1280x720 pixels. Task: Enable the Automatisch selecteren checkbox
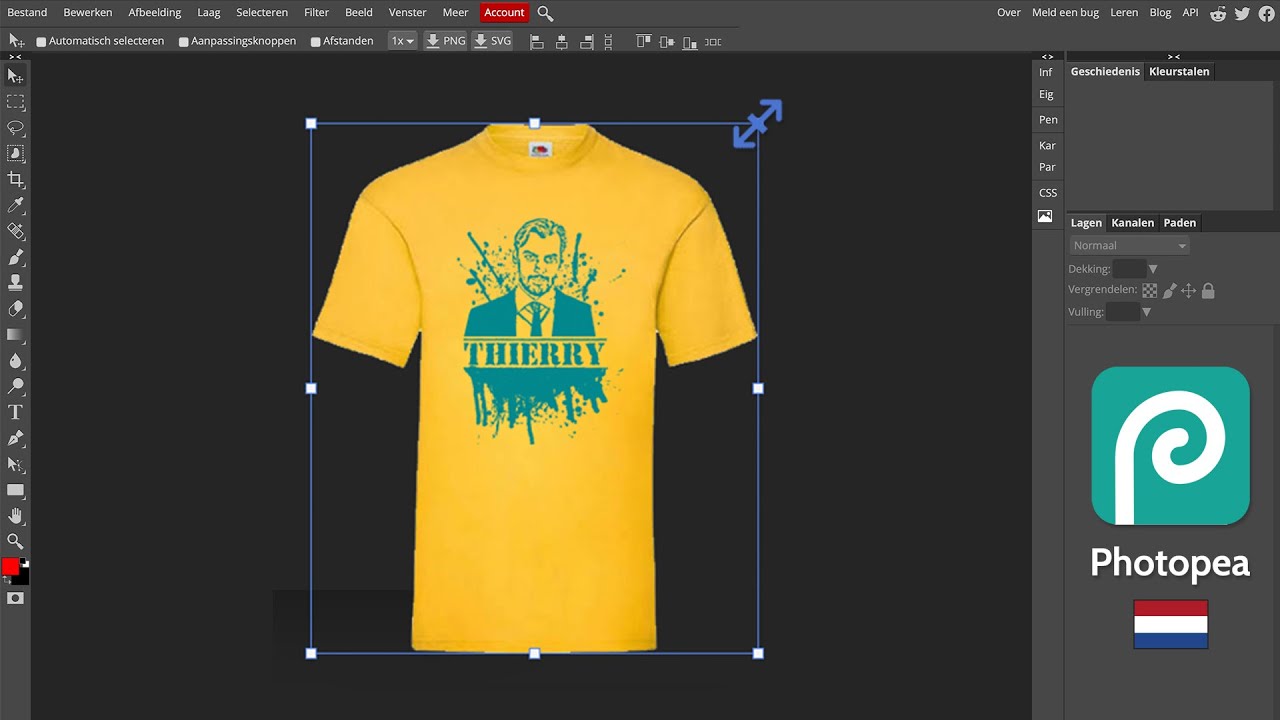point(41,42)
